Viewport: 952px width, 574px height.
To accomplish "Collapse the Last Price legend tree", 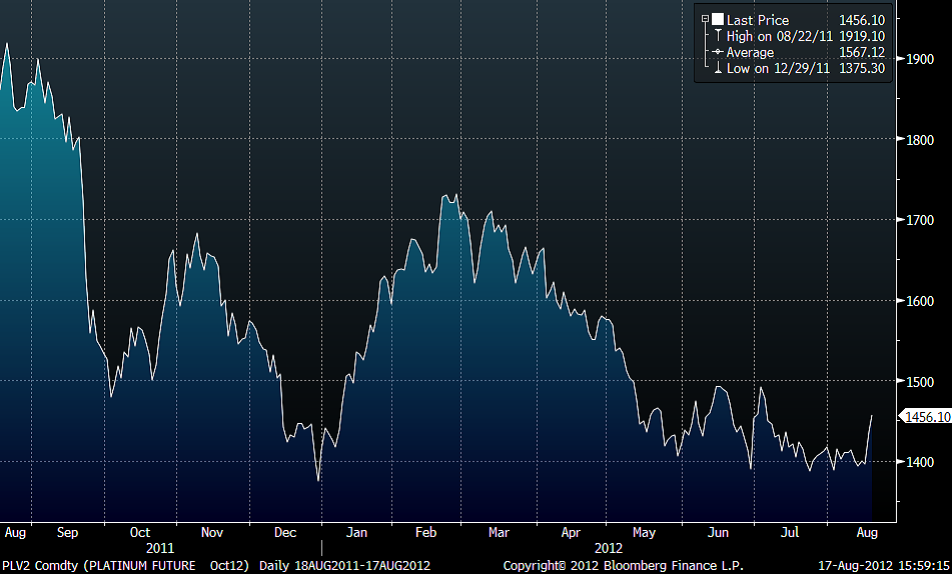I will [705, 19].
